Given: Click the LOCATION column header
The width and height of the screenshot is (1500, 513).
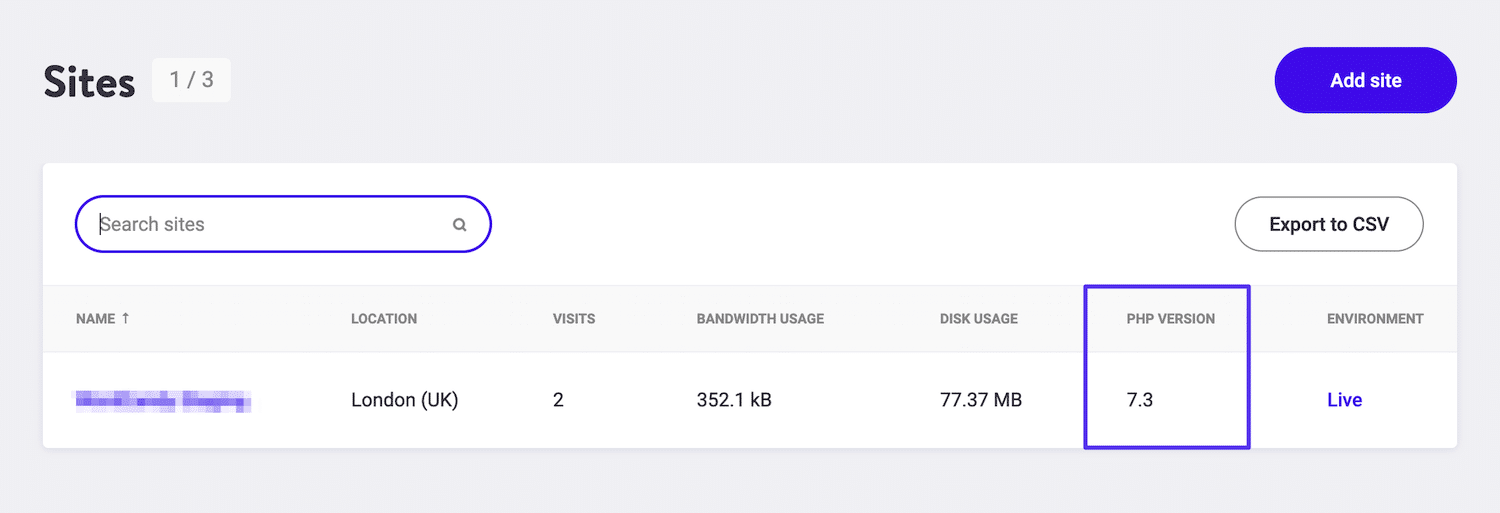Looking at the screenshot, I should pos(384,319).
